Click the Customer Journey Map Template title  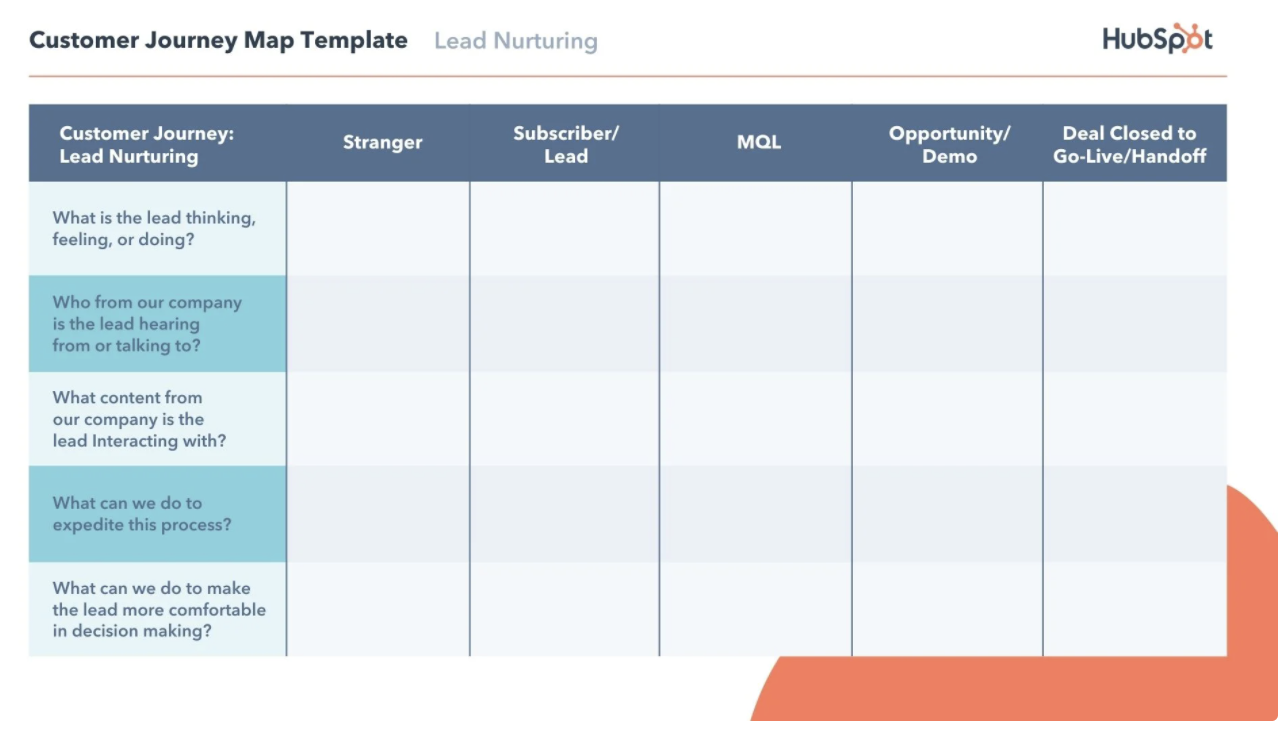[218, 40]
